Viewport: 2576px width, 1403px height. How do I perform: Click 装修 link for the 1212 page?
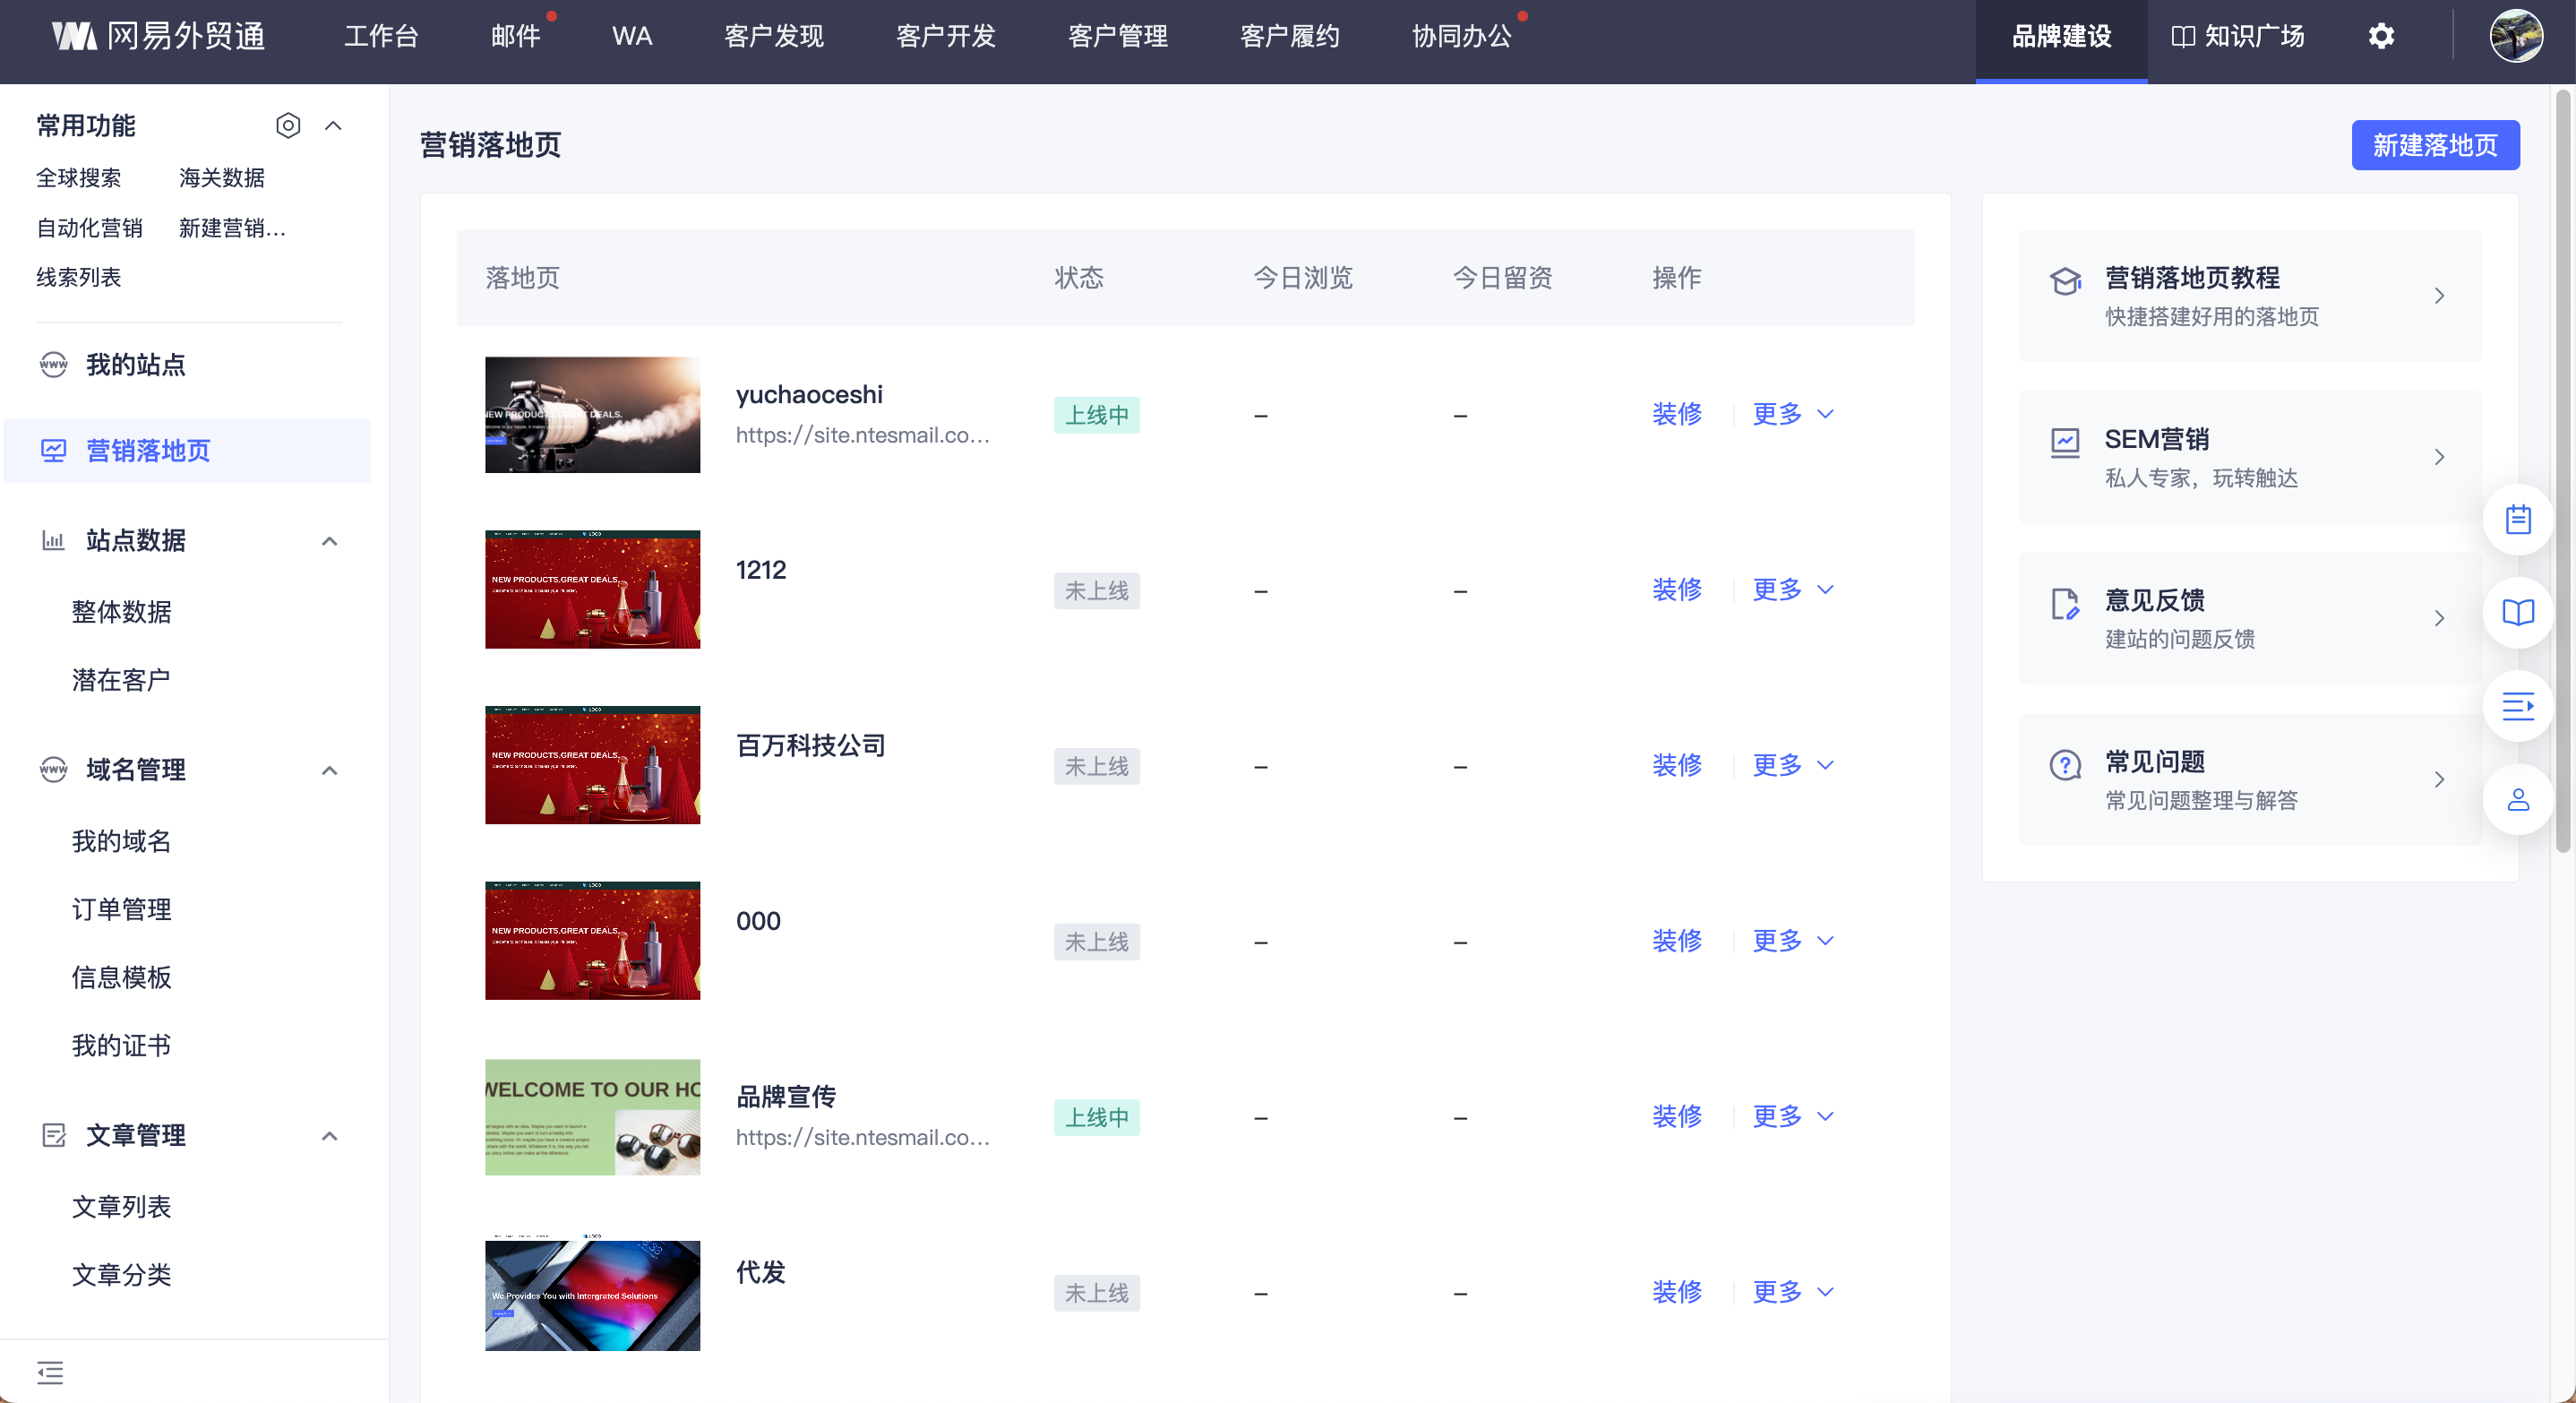click(1677, 590)
